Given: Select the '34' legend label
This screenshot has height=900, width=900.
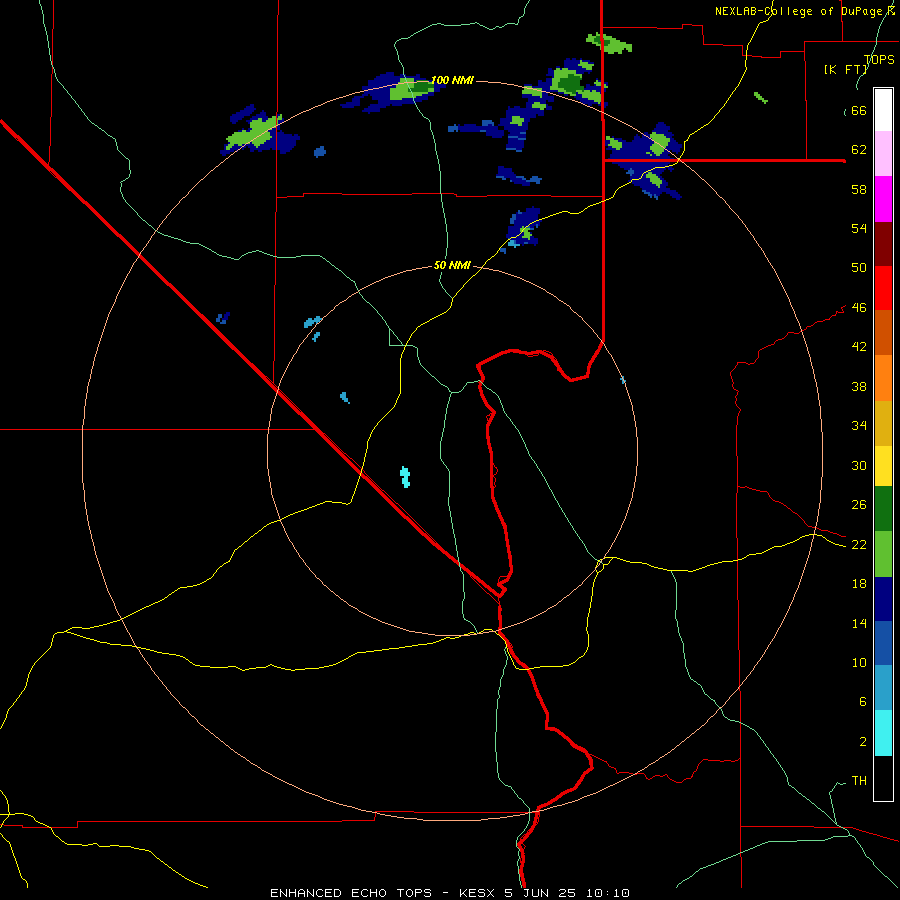Looking at the screenshot, I should (859, 425).
